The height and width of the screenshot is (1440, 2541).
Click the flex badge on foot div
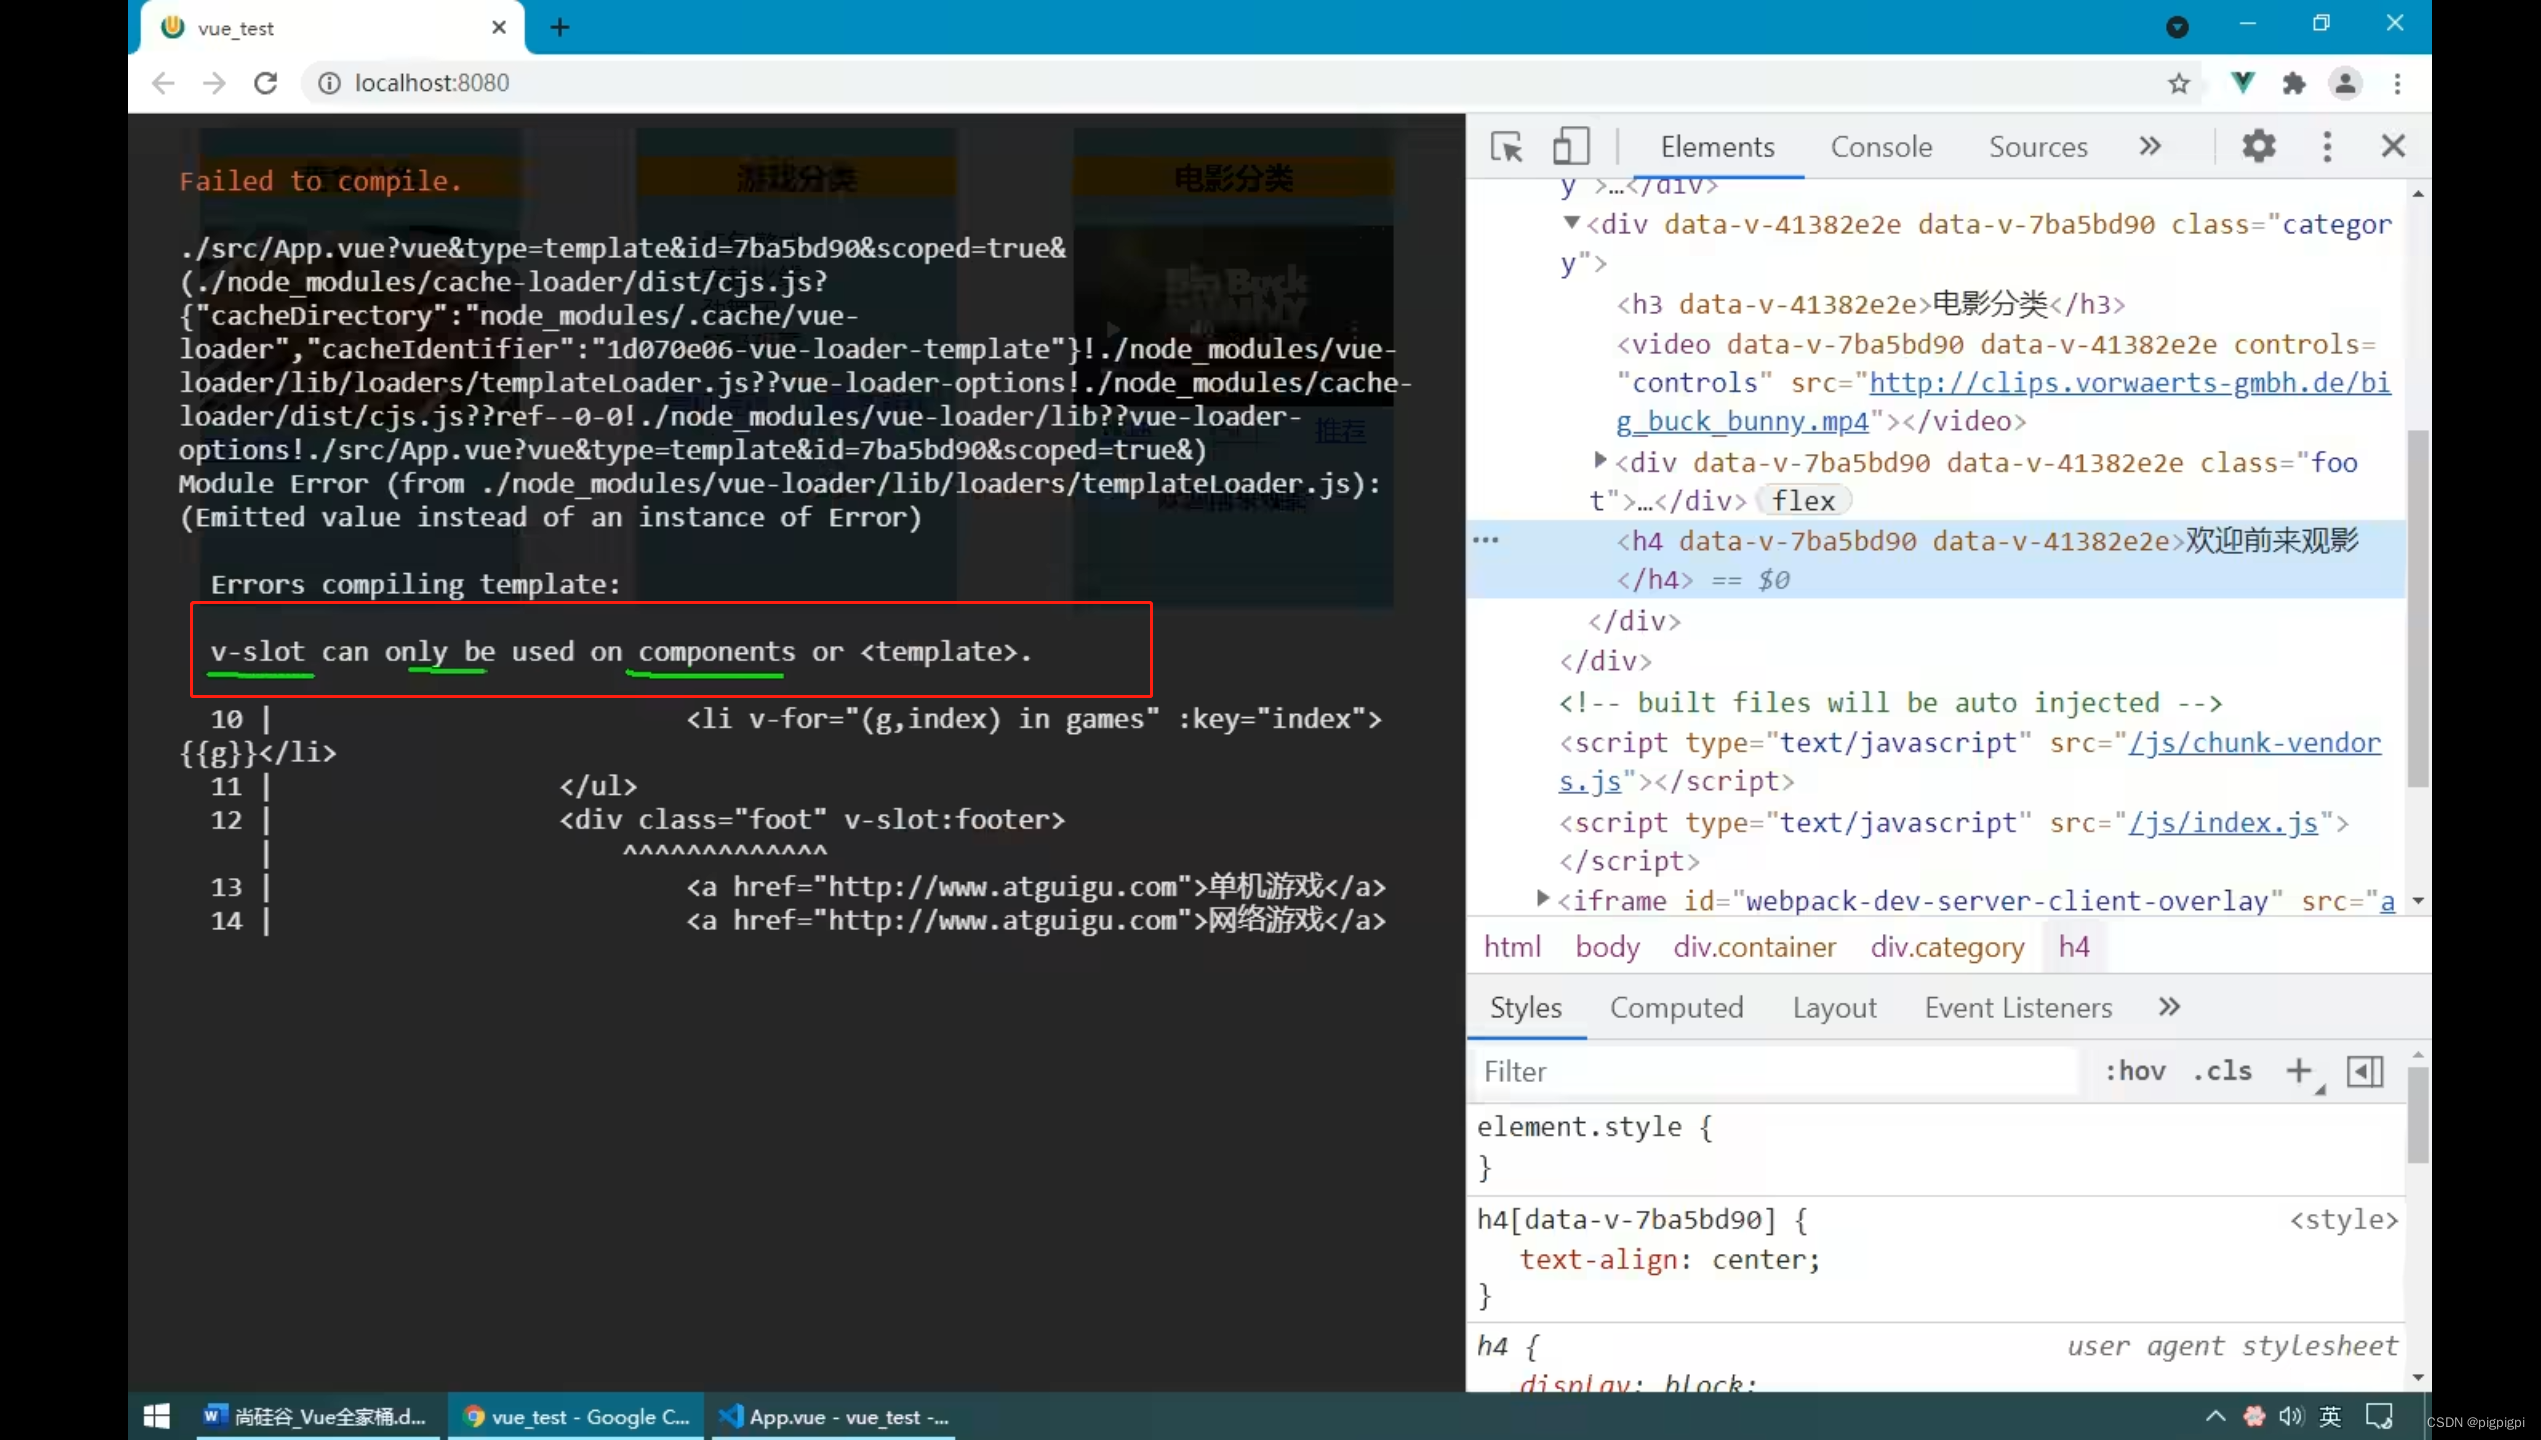coord(1803,501)
